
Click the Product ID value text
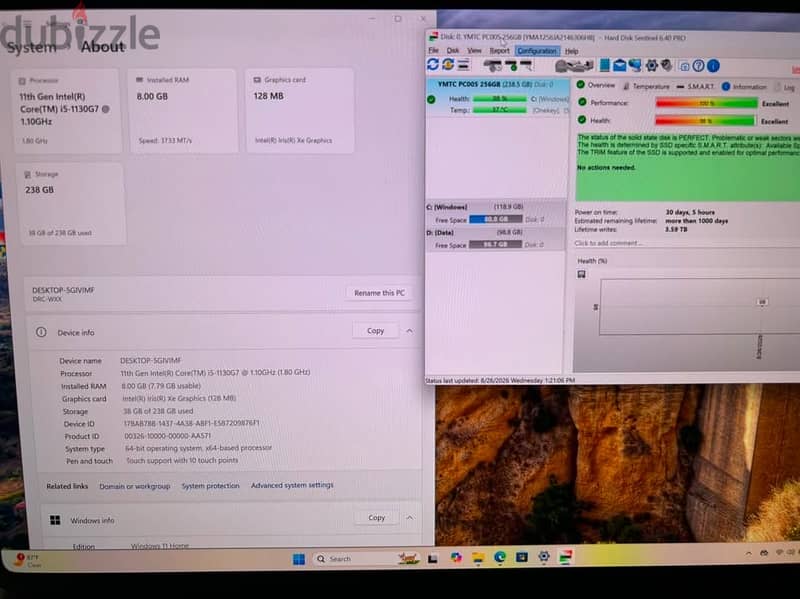[x=167, y=436]
